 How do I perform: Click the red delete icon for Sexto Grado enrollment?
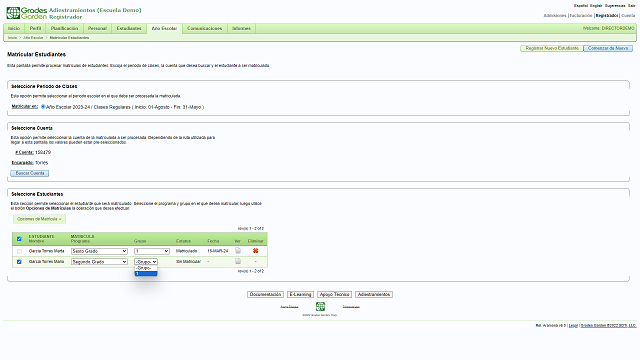pos(256,251)
